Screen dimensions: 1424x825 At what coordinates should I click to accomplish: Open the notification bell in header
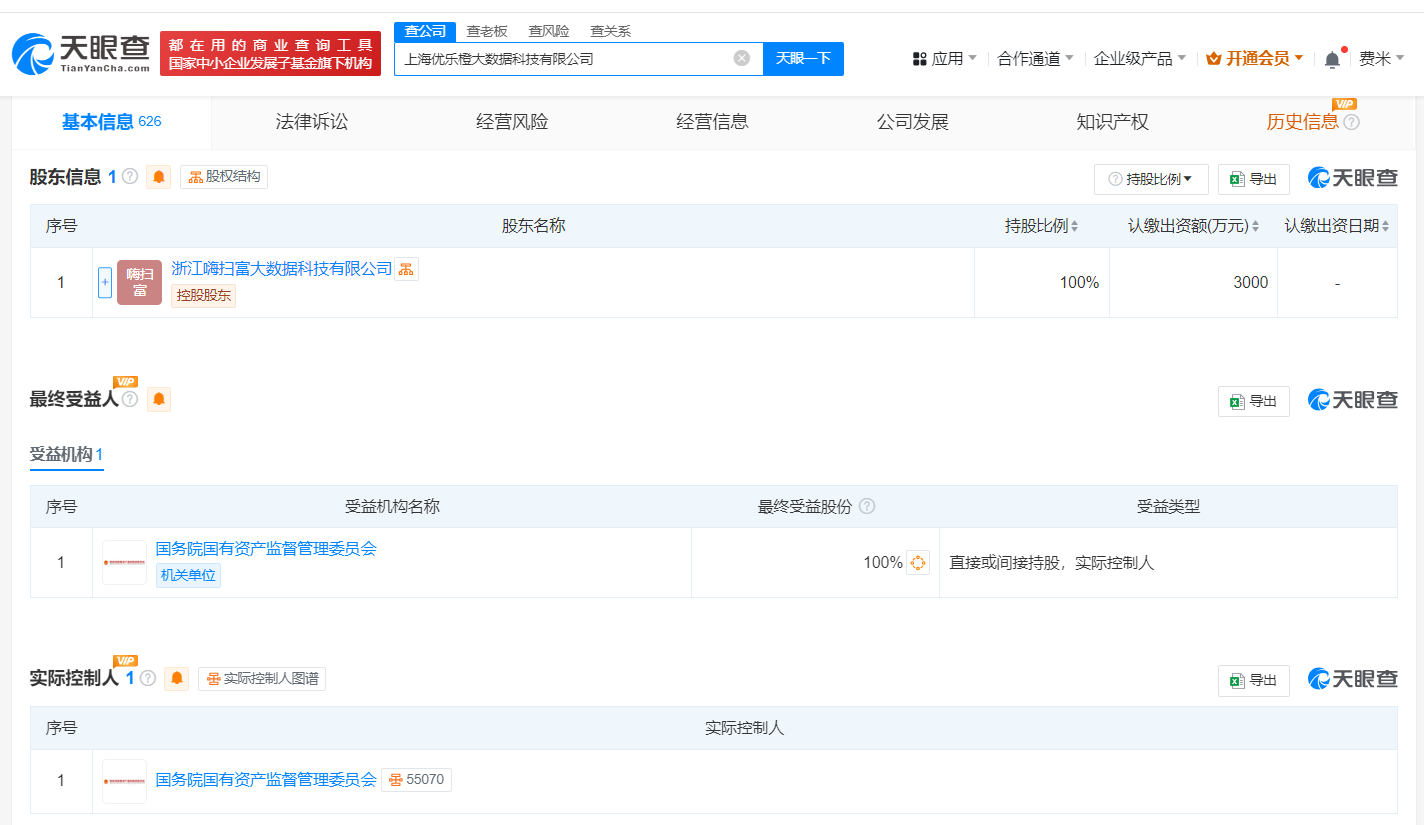click(x=1332, y=59)
